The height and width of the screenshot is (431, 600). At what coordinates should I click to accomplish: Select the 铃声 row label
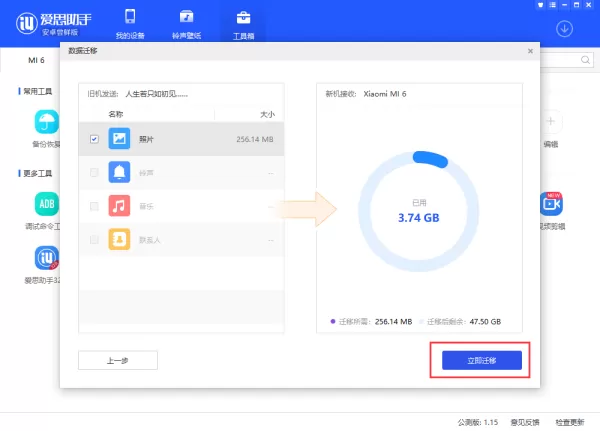pos(146,173)
